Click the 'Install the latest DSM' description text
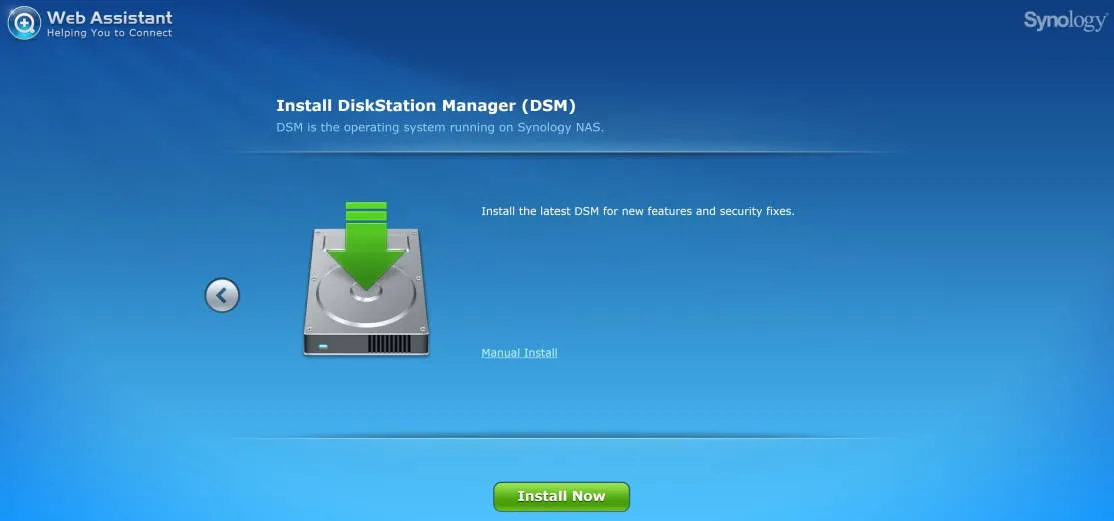 coord(637,211)
